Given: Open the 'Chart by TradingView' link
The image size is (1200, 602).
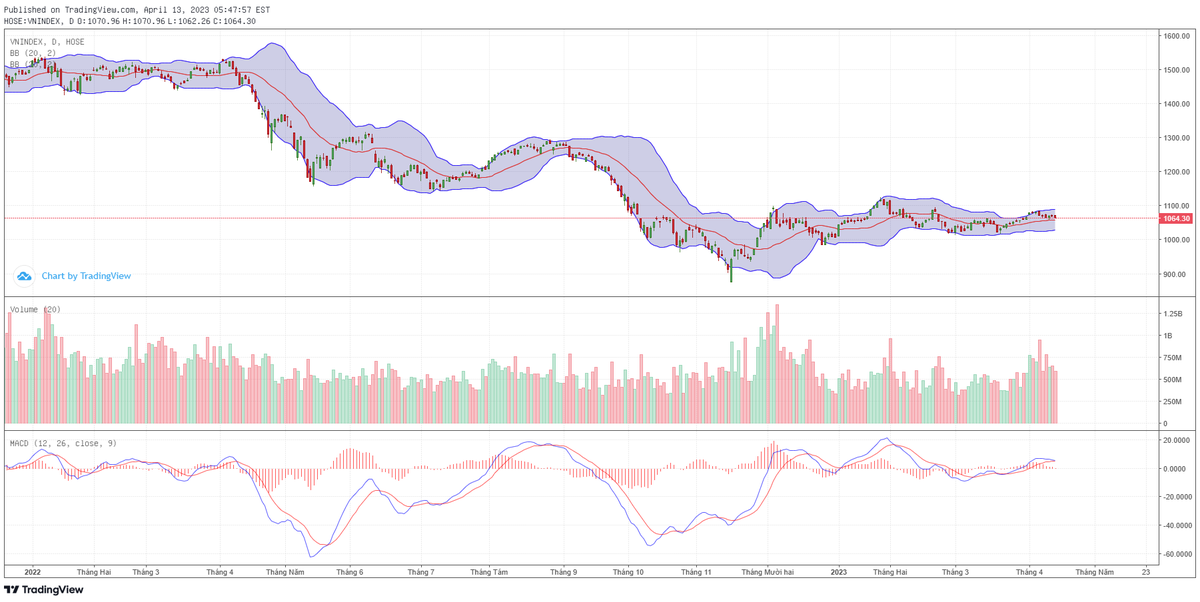Looking at the screenshot, I should (86, 276).
